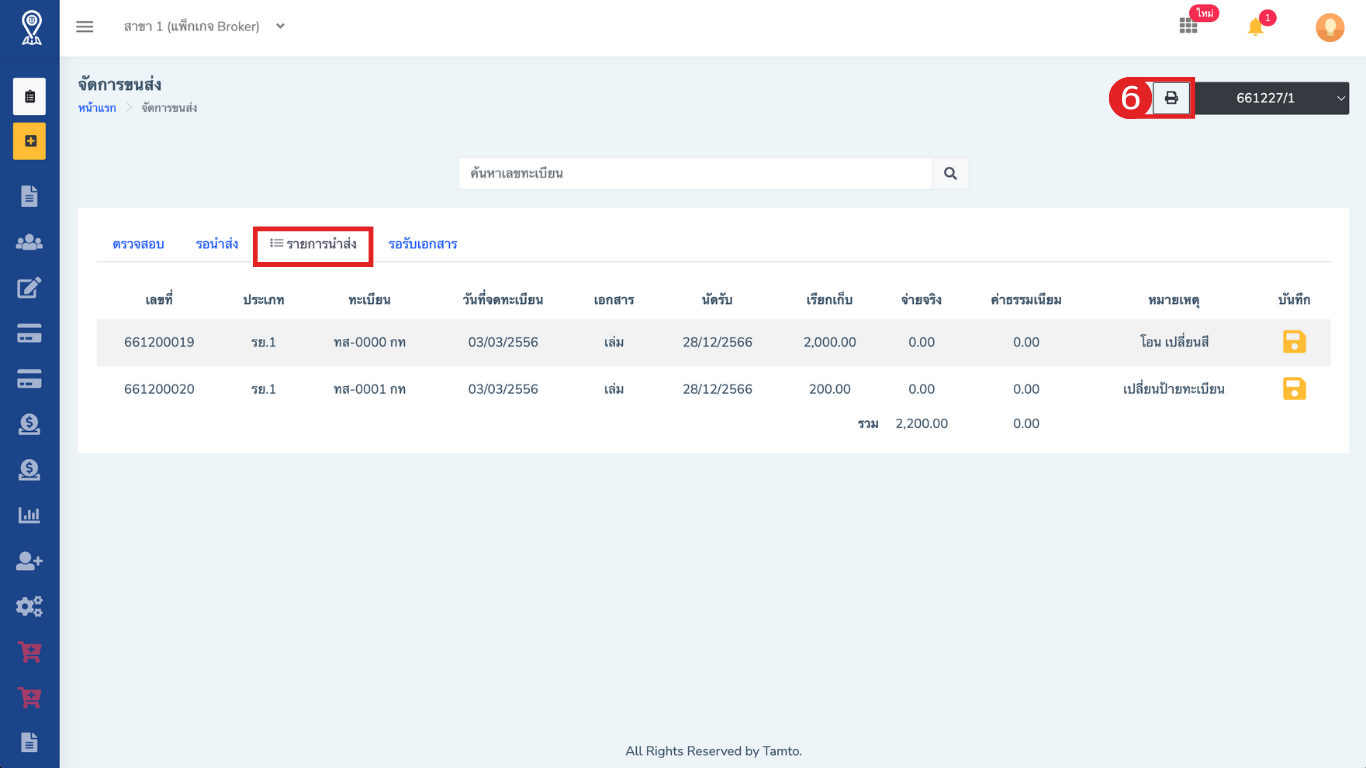Image resolution: width=1366 pixels, height=768 pixels.
Task: Click the โอน เปลี่ยนสี remark
Action: coord(1174,342)
